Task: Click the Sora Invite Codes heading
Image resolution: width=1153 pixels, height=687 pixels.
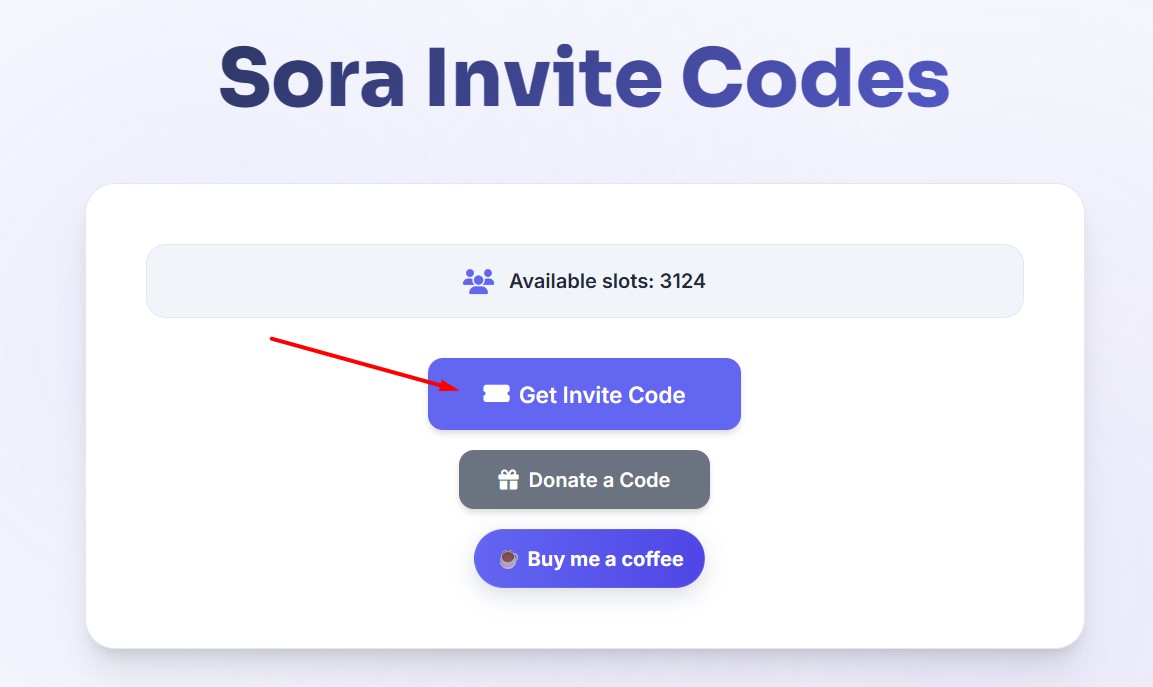Action: (x=584, y=78)
